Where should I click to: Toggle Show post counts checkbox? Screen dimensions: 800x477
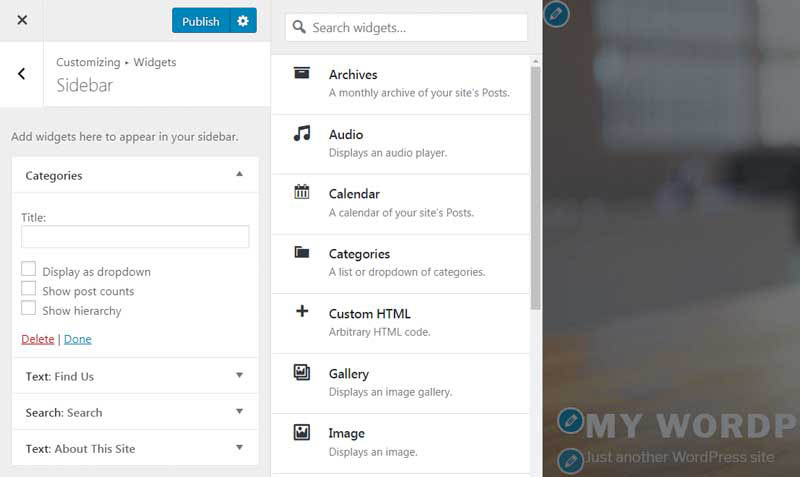(29, 289)
